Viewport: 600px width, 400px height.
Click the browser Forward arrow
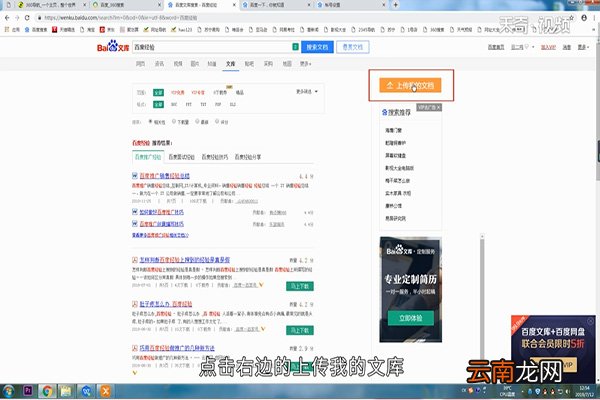(x=17, y=18)
